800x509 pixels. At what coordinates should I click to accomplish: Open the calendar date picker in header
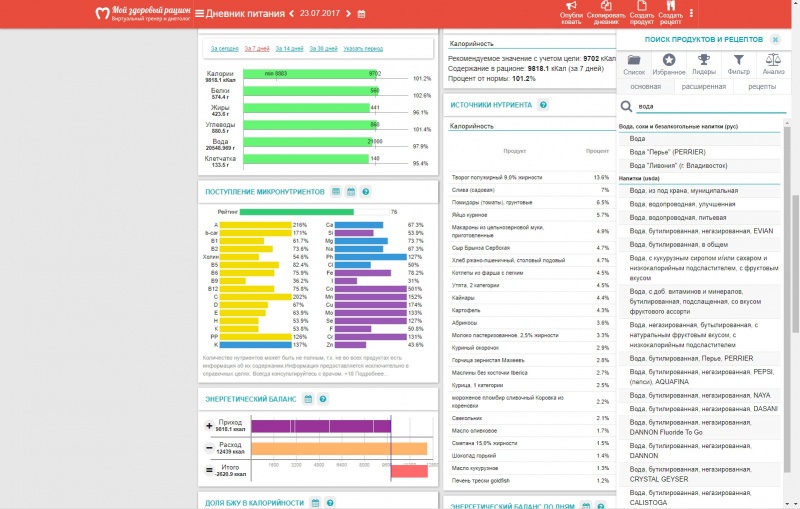point(361,13)
